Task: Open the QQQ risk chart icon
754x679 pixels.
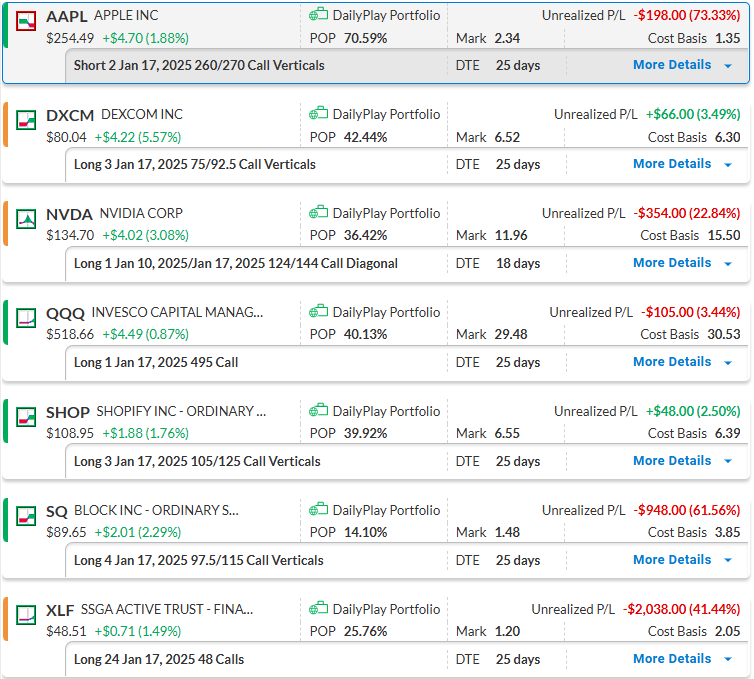Action: click(26, 318)
